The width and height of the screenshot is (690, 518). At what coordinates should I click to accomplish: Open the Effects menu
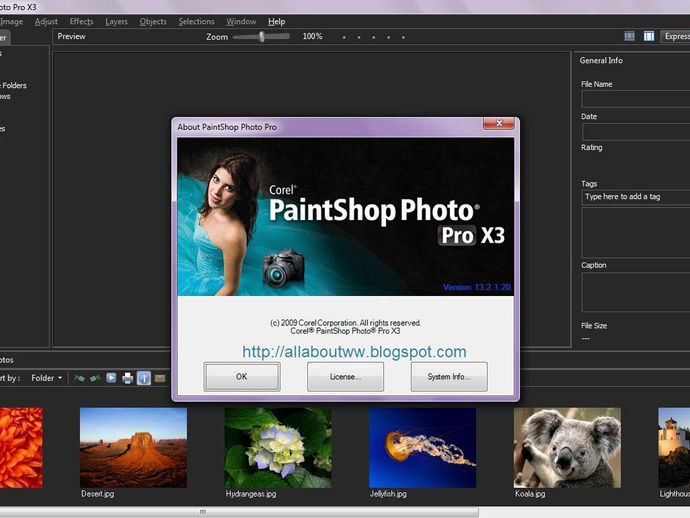click(x=81, y=22)
